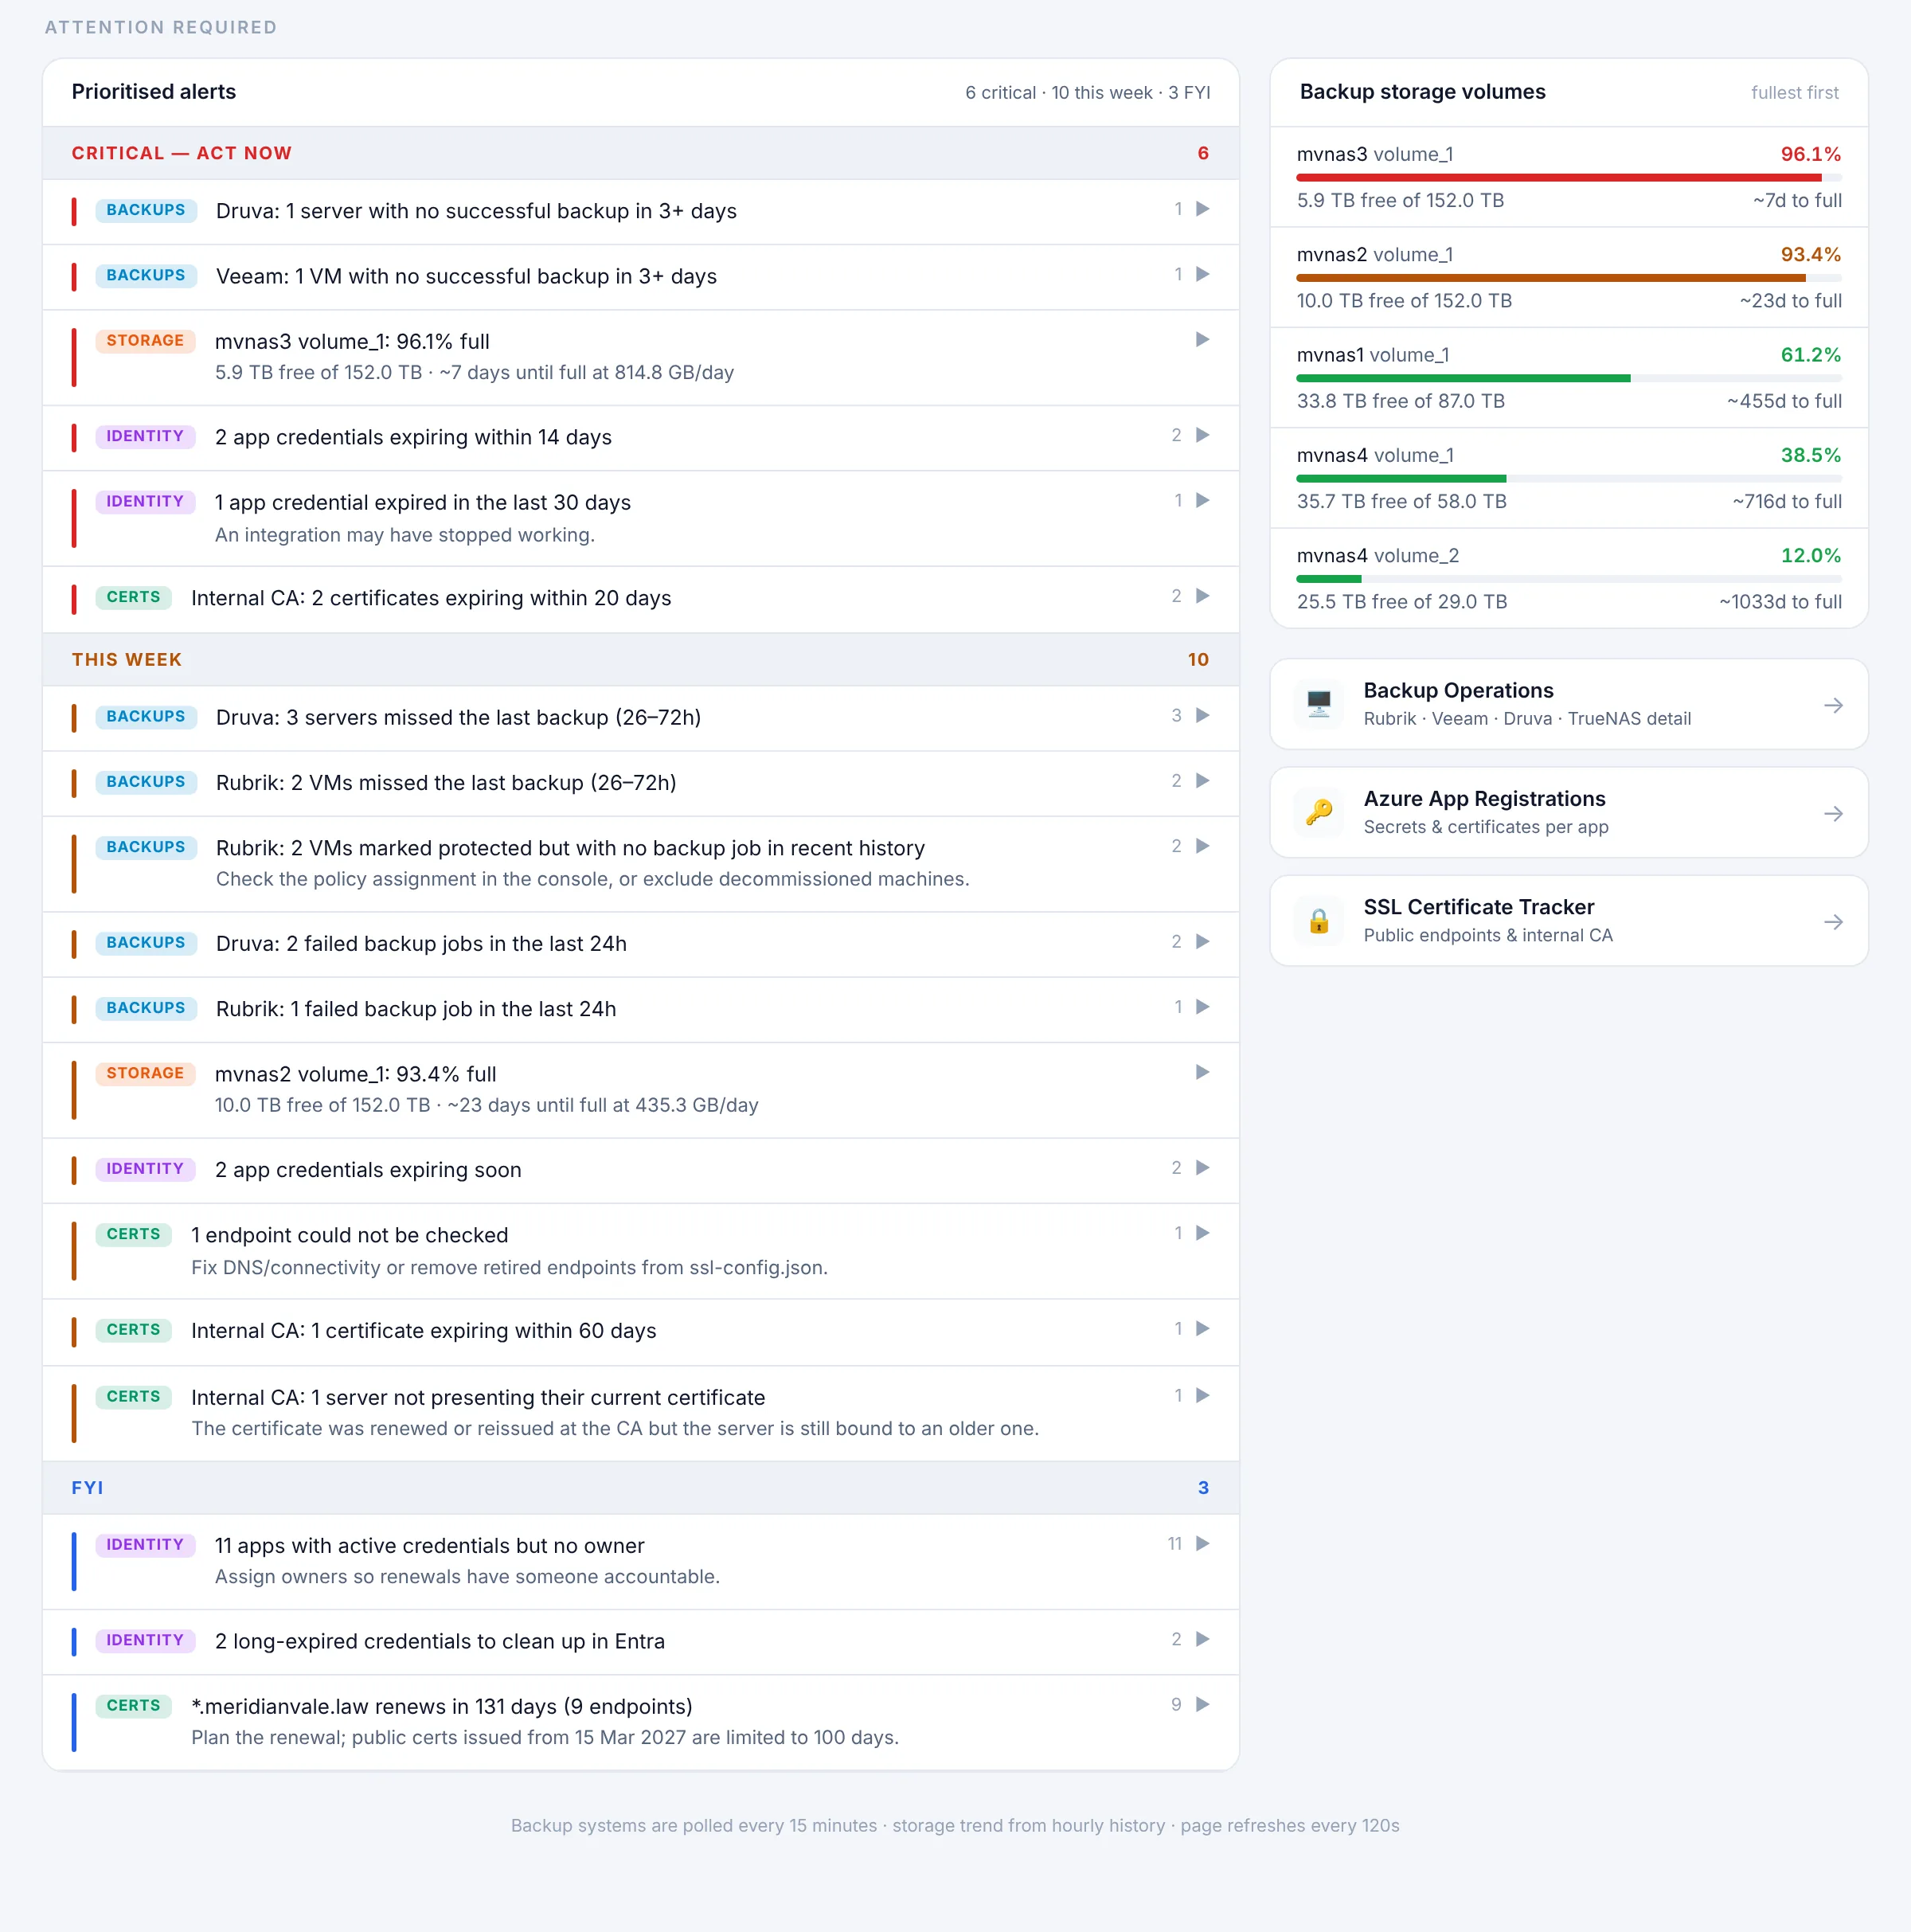The image size is (1911, 1932).
Task: Open the SSL Certificate Tracker title link
Action: coord(1478,906)
